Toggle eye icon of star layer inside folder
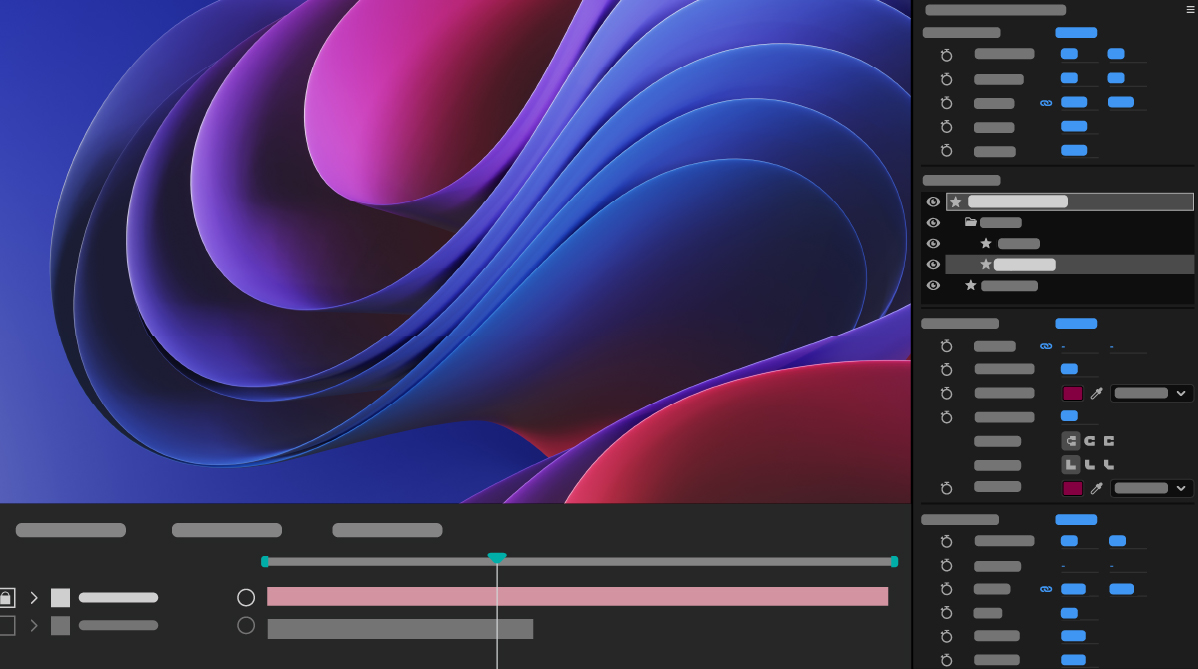1198x669 pixels. [x=933, y=244]
